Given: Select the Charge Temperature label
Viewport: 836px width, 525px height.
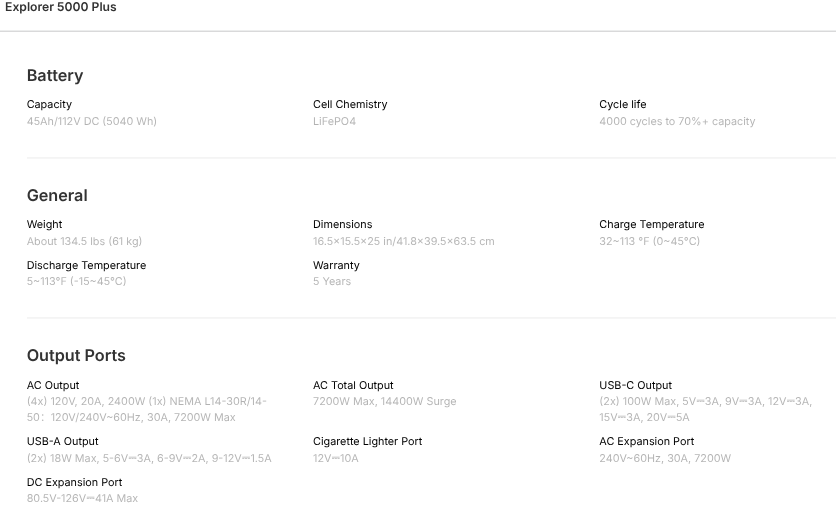Looking at the screenshot, I should [651, 224].
